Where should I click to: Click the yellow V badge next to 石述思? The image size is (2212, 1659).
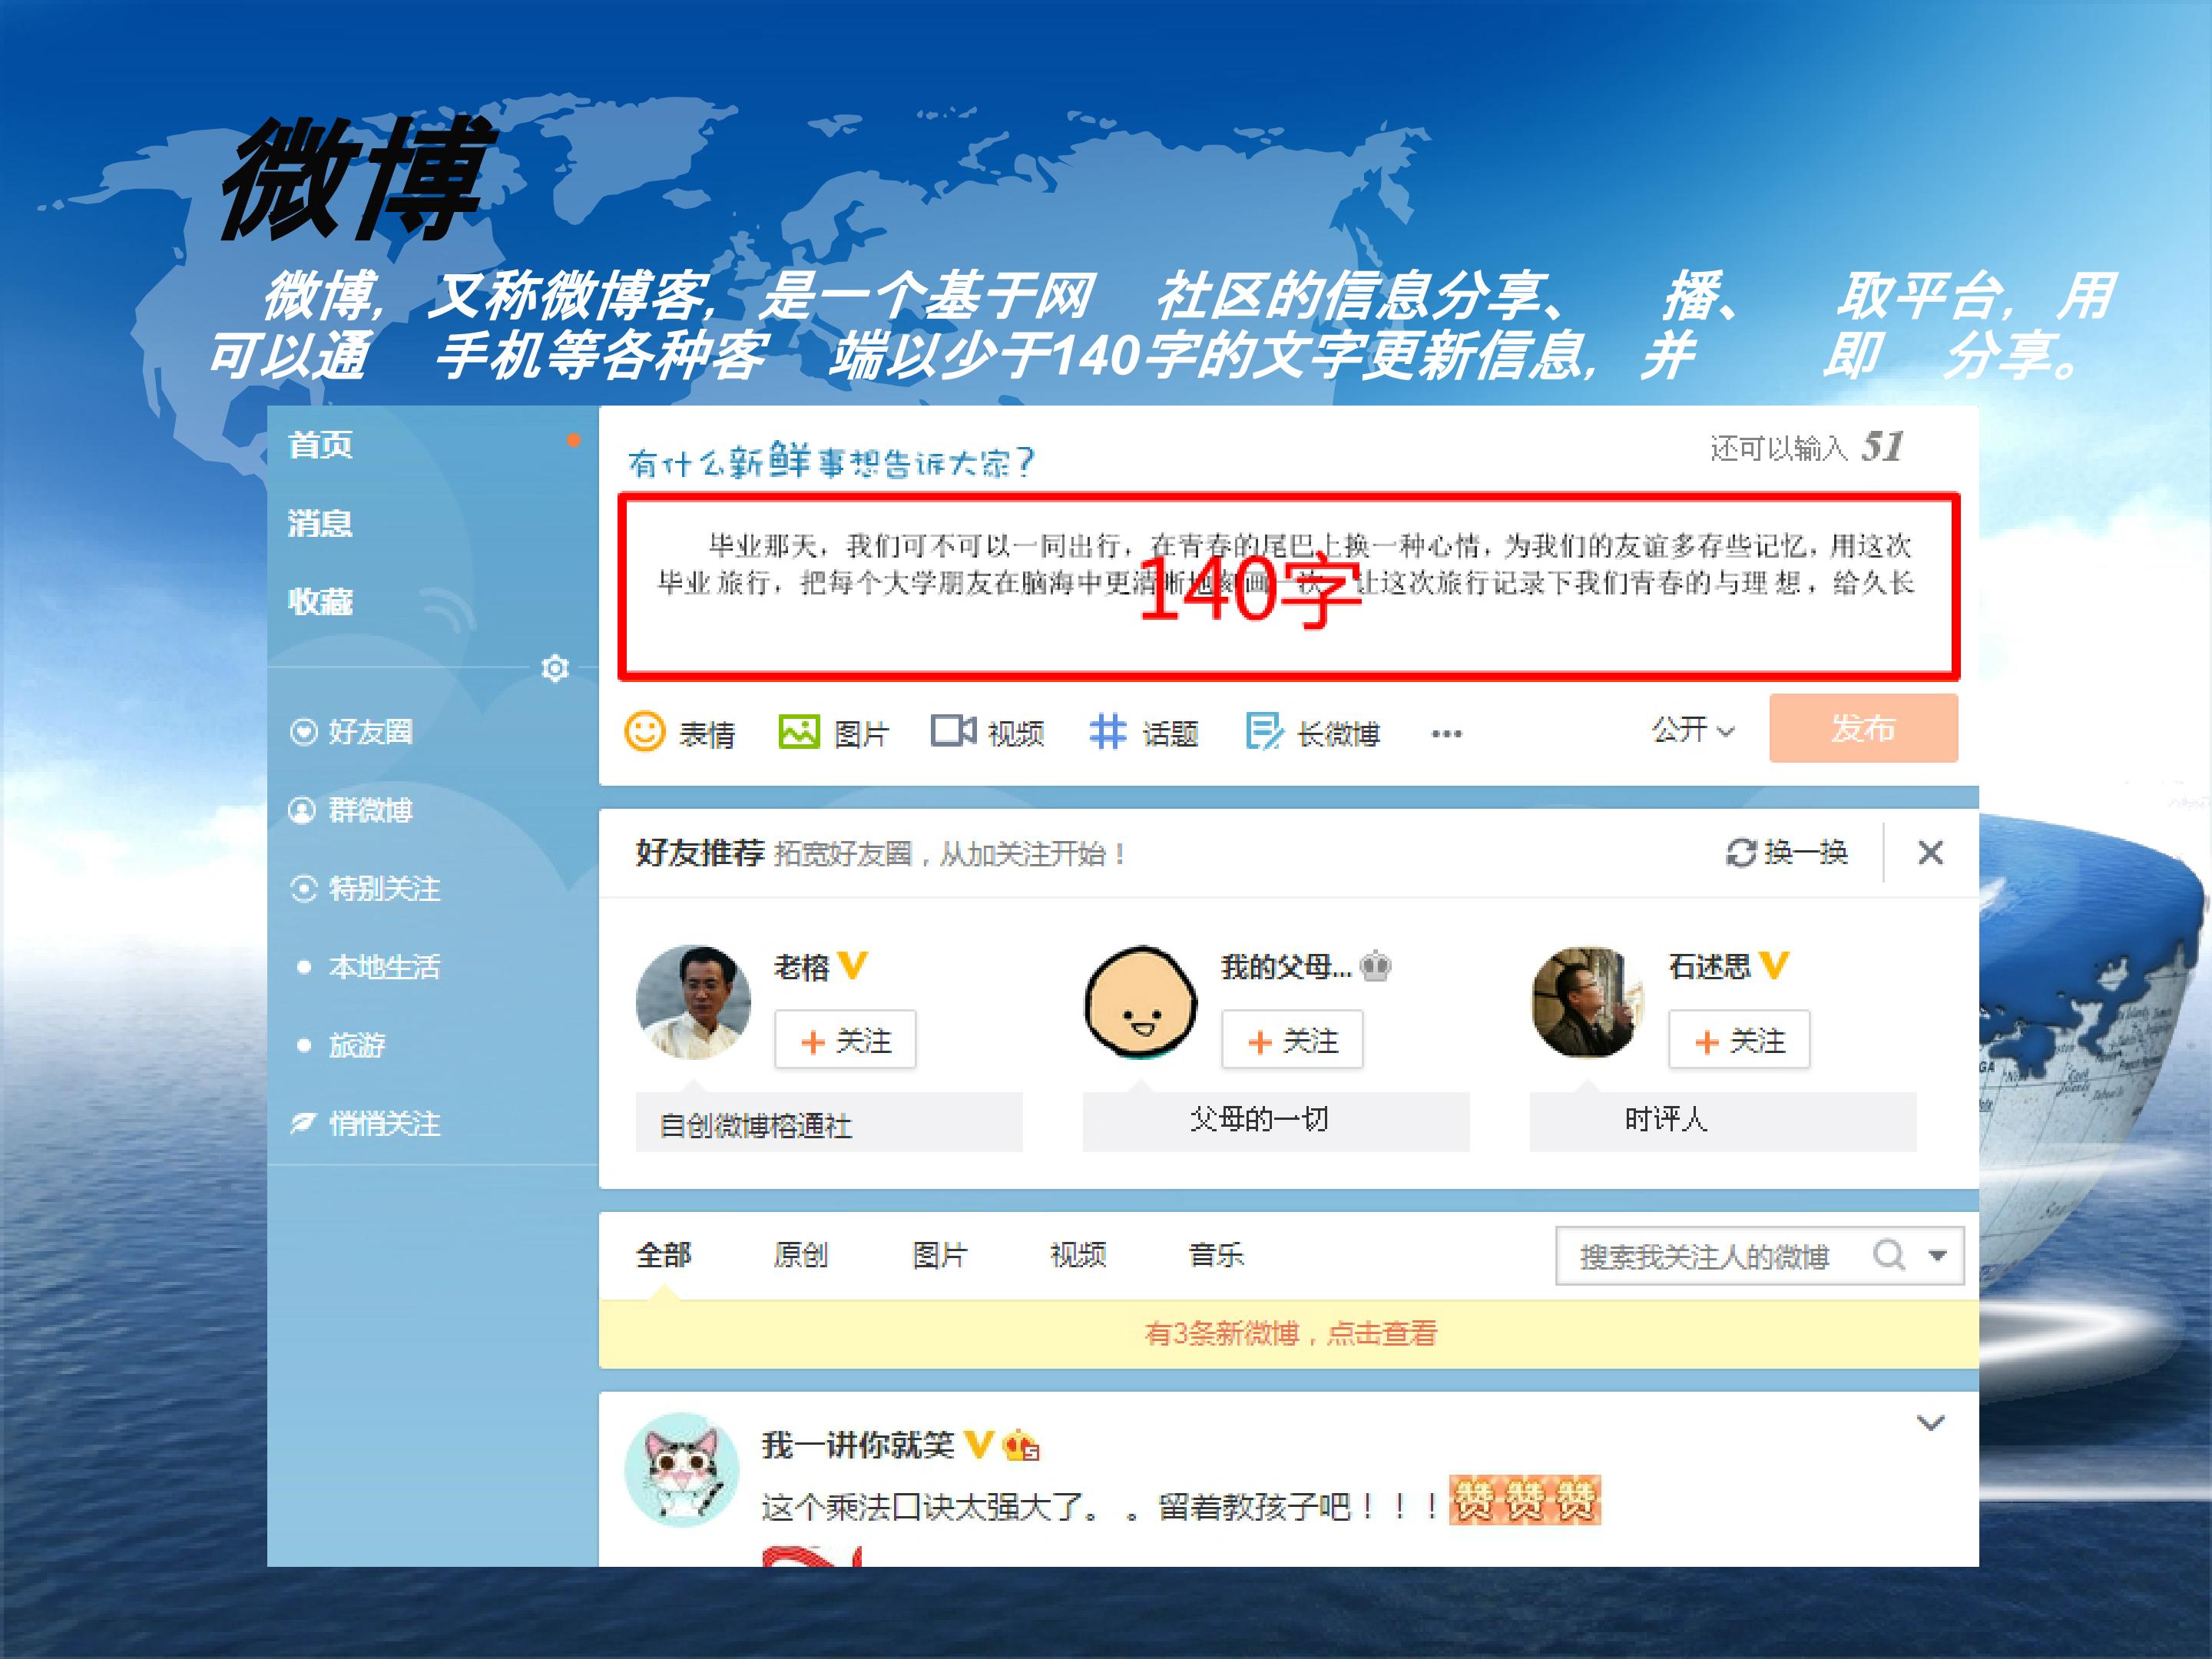tap(1774, 965)
